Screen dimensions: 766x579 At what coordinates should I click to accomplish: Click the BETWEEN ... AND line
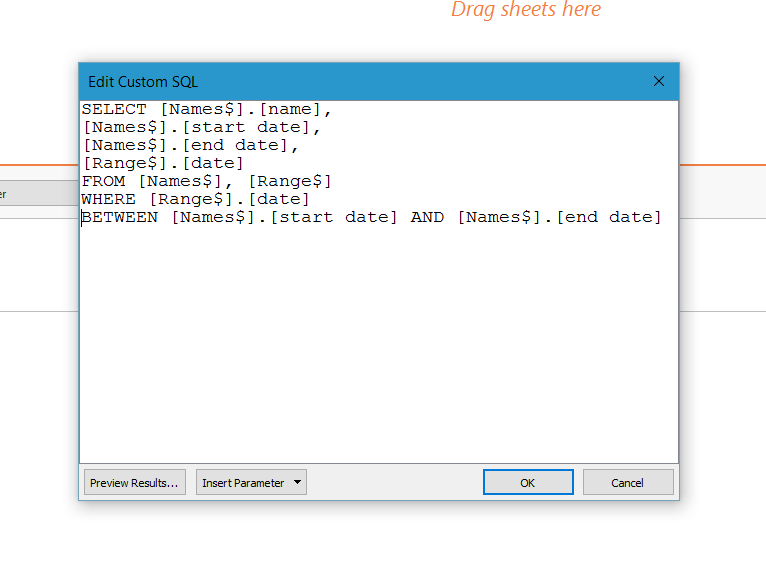[x=371, y=217]
